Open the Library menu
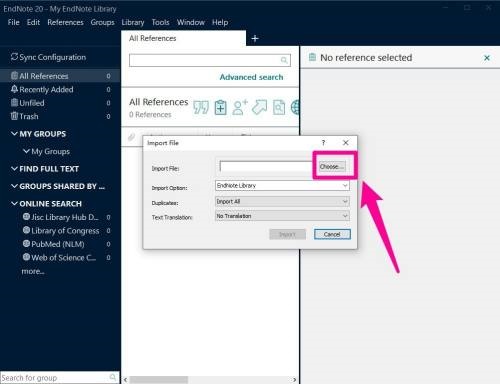500x384 pixels. coord(133,22)
